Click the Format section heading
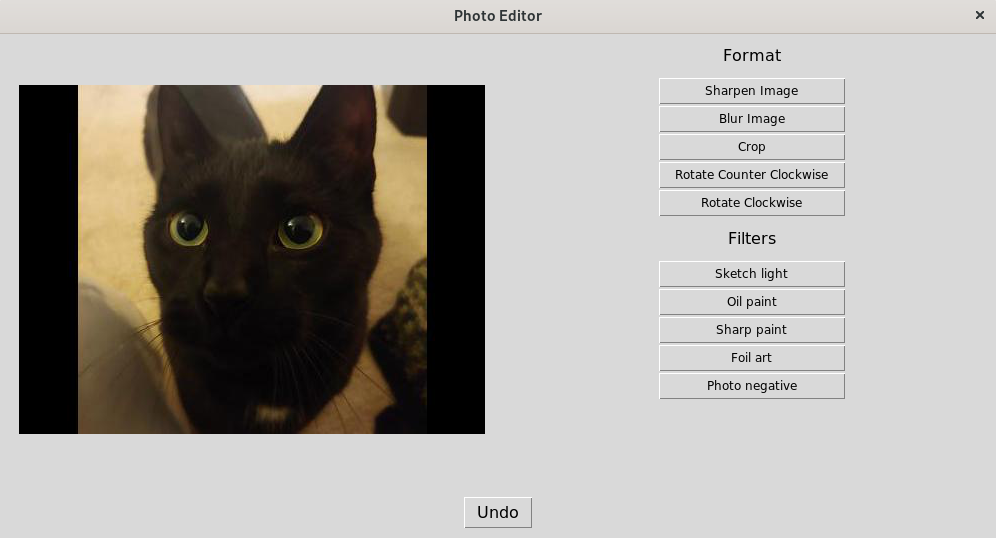 [x=752, y=55]
